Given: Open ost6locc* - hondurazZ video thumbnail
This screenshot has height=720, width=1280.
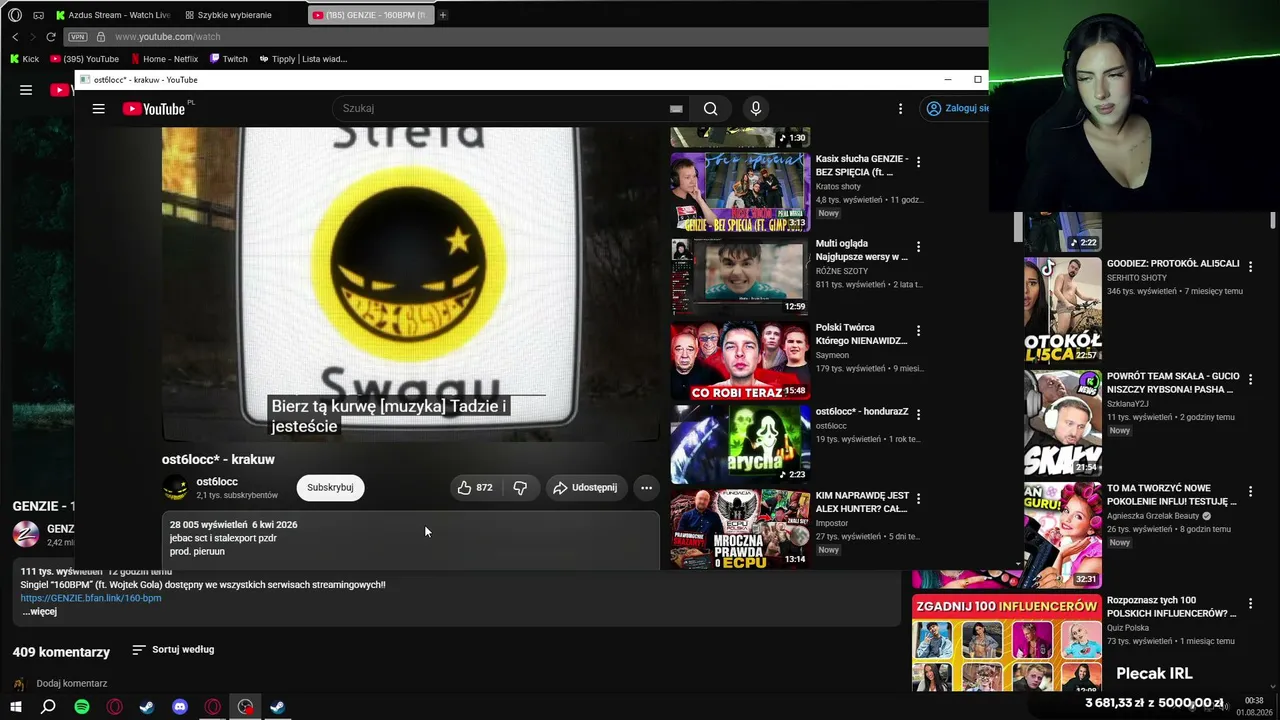Looking at the screenshot, I should coord(740,444).
